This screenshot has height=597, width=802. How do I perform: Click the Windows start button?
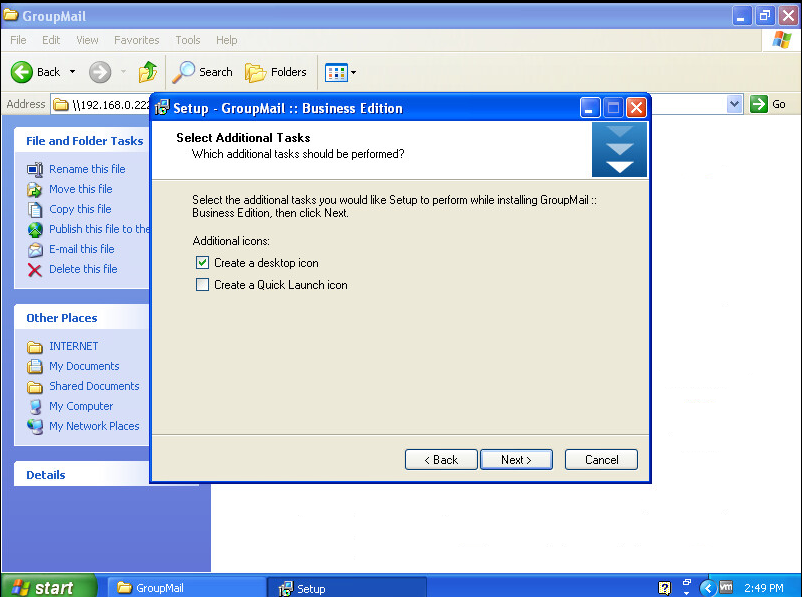48,587
